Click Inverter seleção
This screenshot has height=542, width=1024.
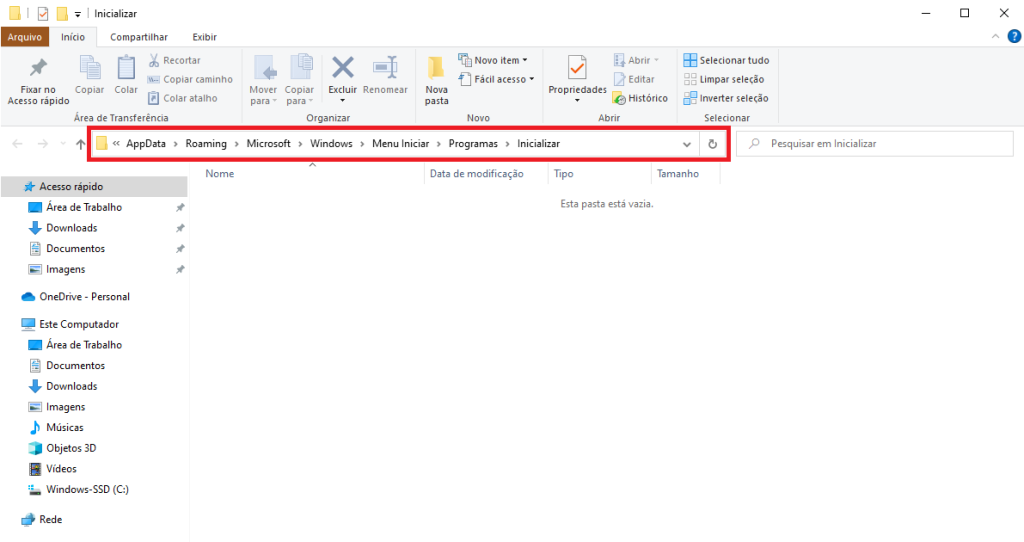click(x=726, y=98)
